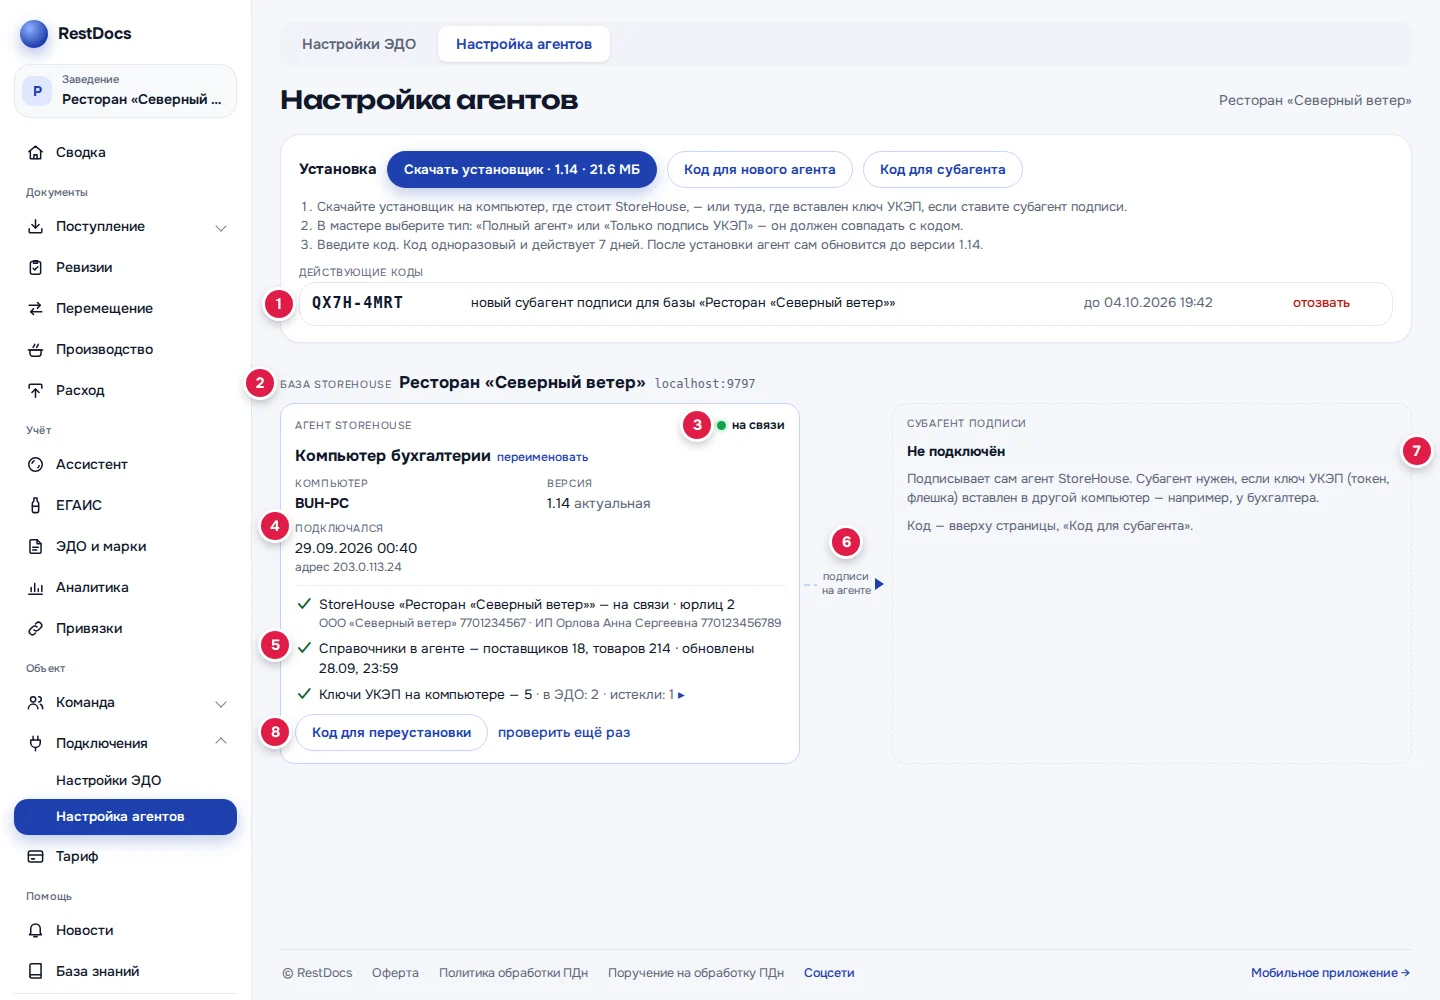Click the Подключения plug icon

pos(36,744)
